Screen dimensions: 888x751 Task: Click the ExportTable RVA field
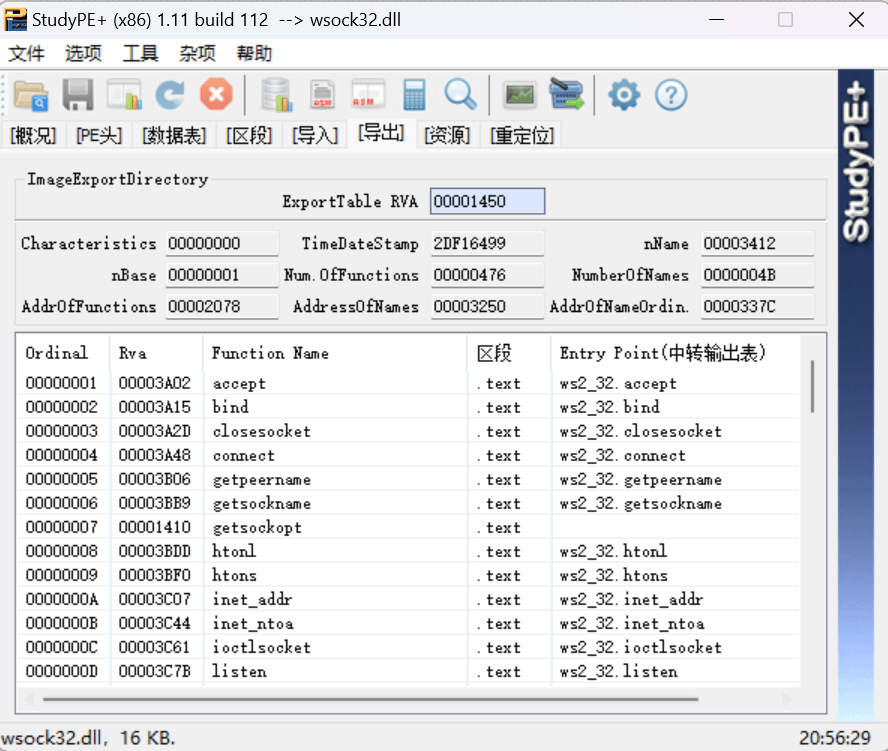[487, 202]
